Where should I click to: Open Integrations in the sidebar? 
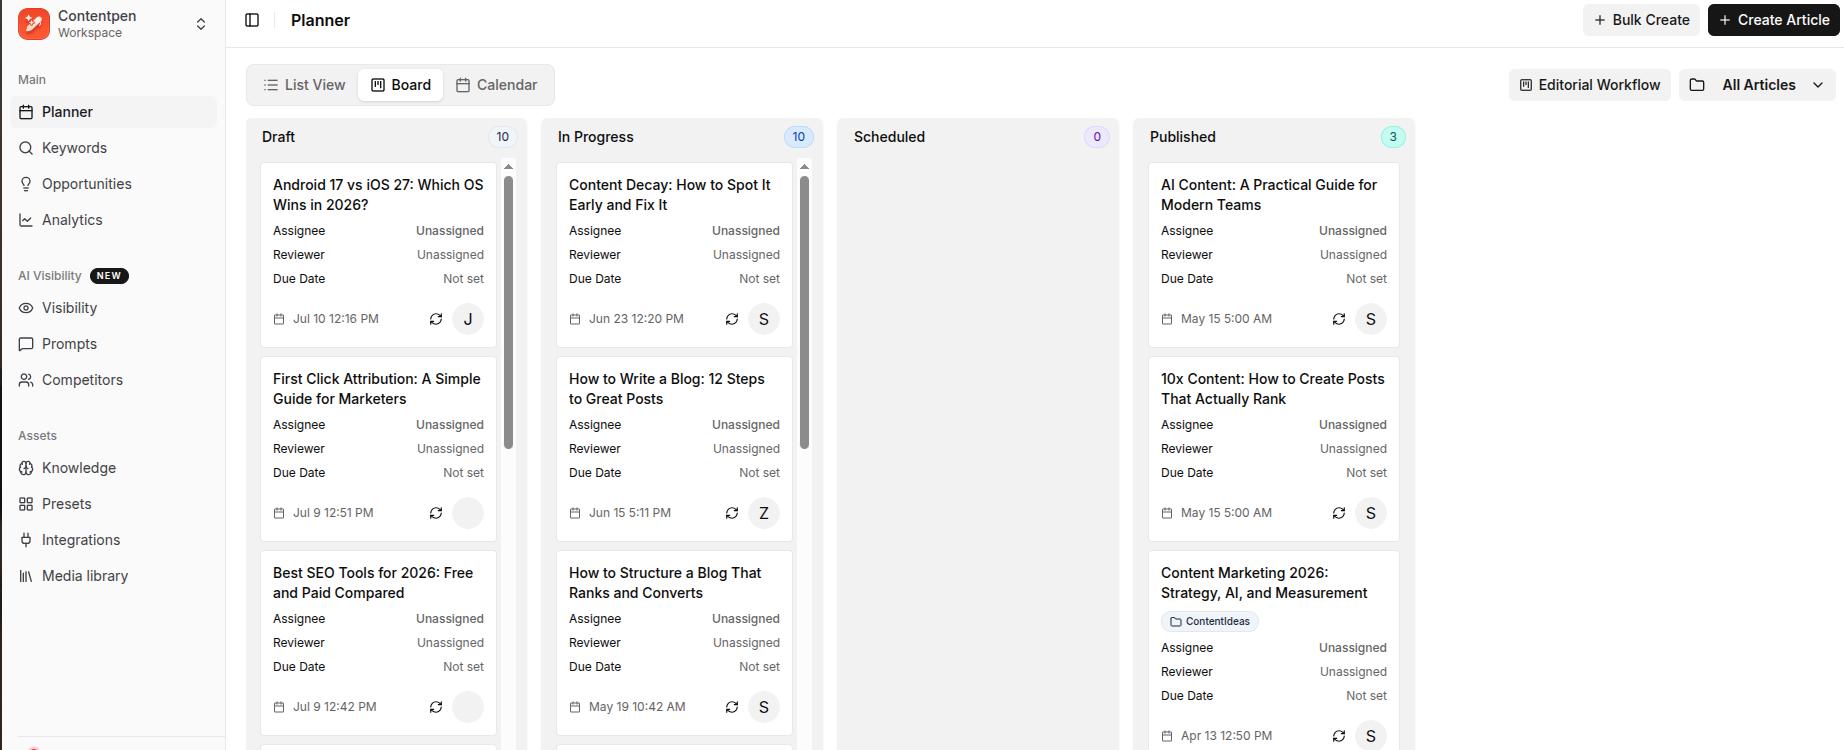113,540
